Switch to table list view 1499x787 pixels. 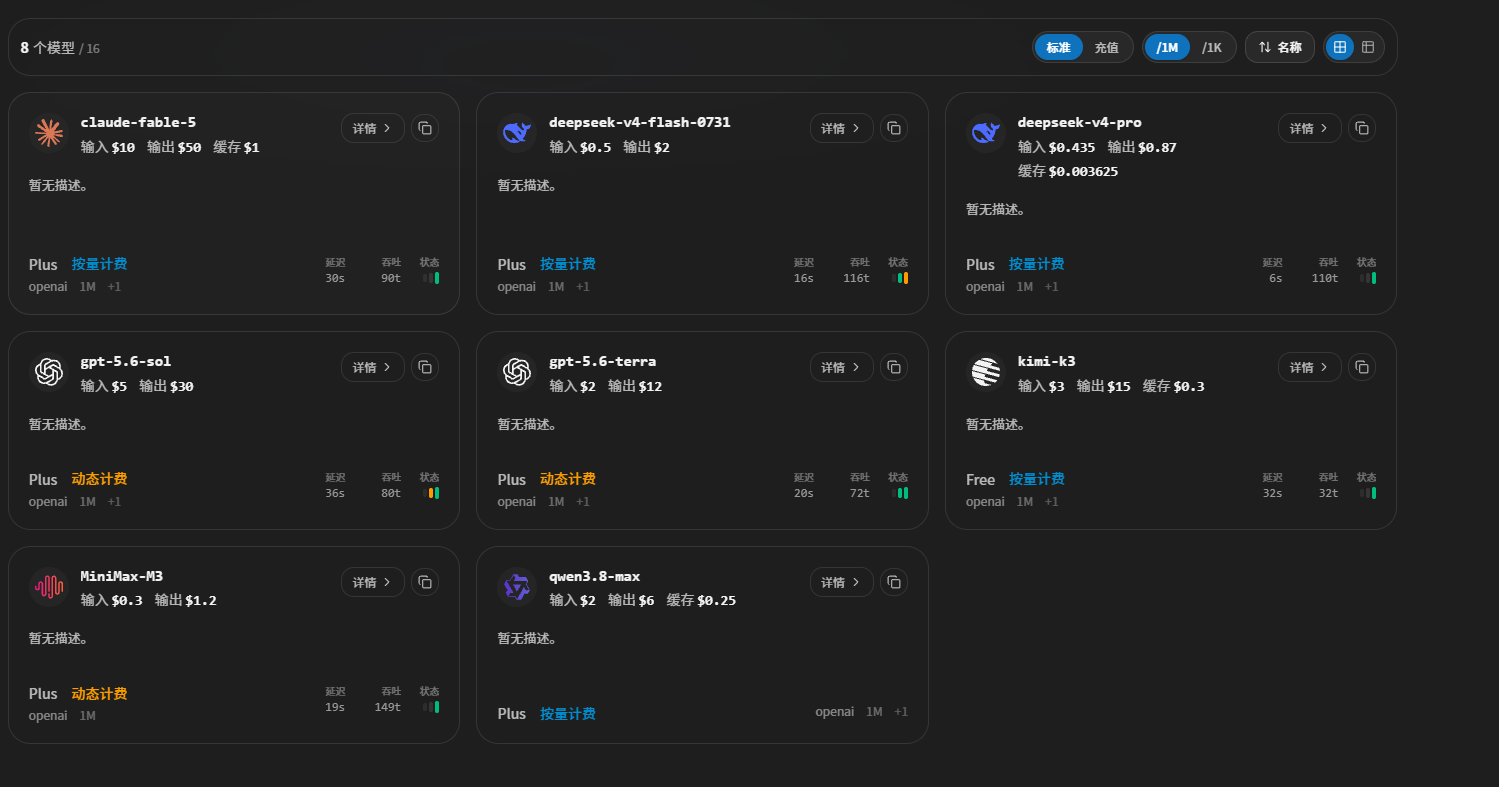pos(1368,47)
